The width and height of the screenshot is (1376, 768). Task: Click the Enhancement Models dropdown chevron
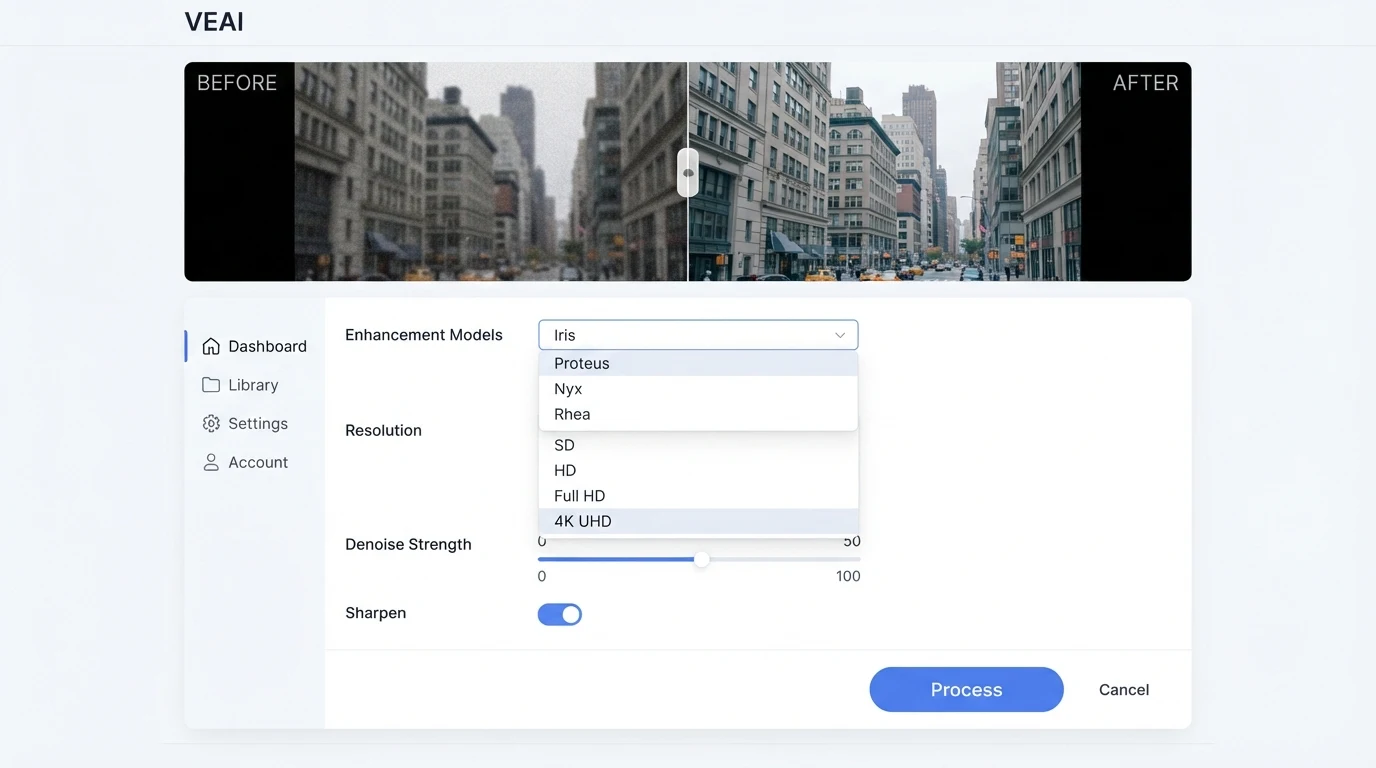coord(840,335)
